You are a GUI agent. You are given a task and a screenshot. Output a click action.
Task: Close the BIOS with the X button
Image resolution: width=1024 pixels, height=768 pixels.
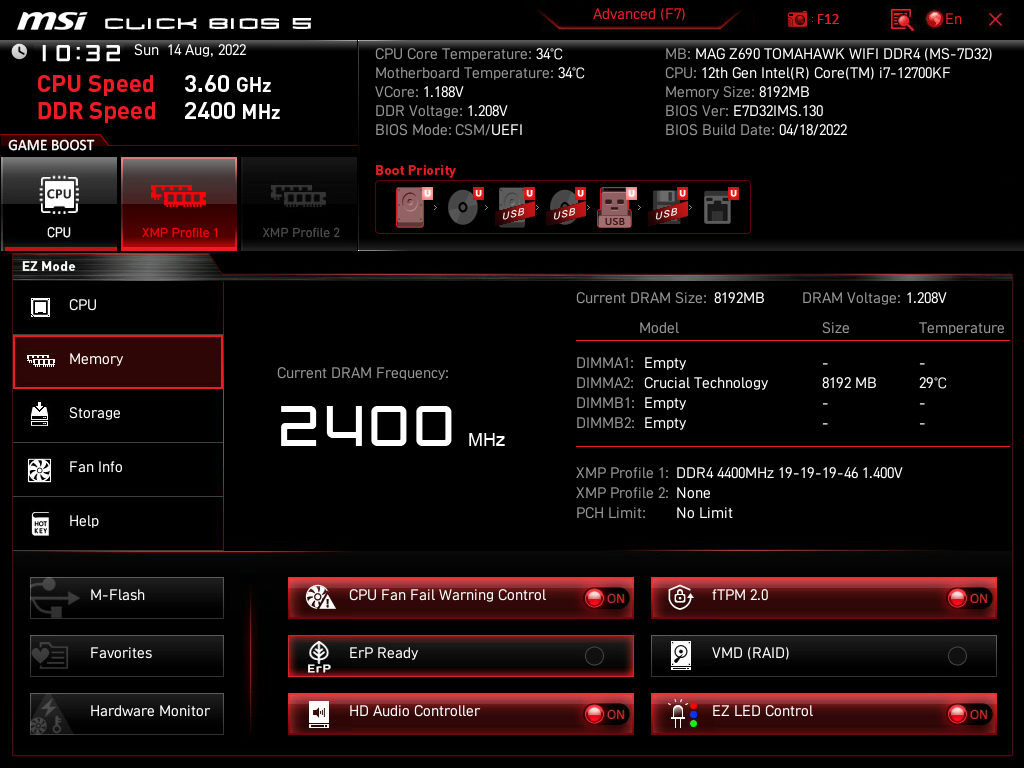click(x=995, y=20)
